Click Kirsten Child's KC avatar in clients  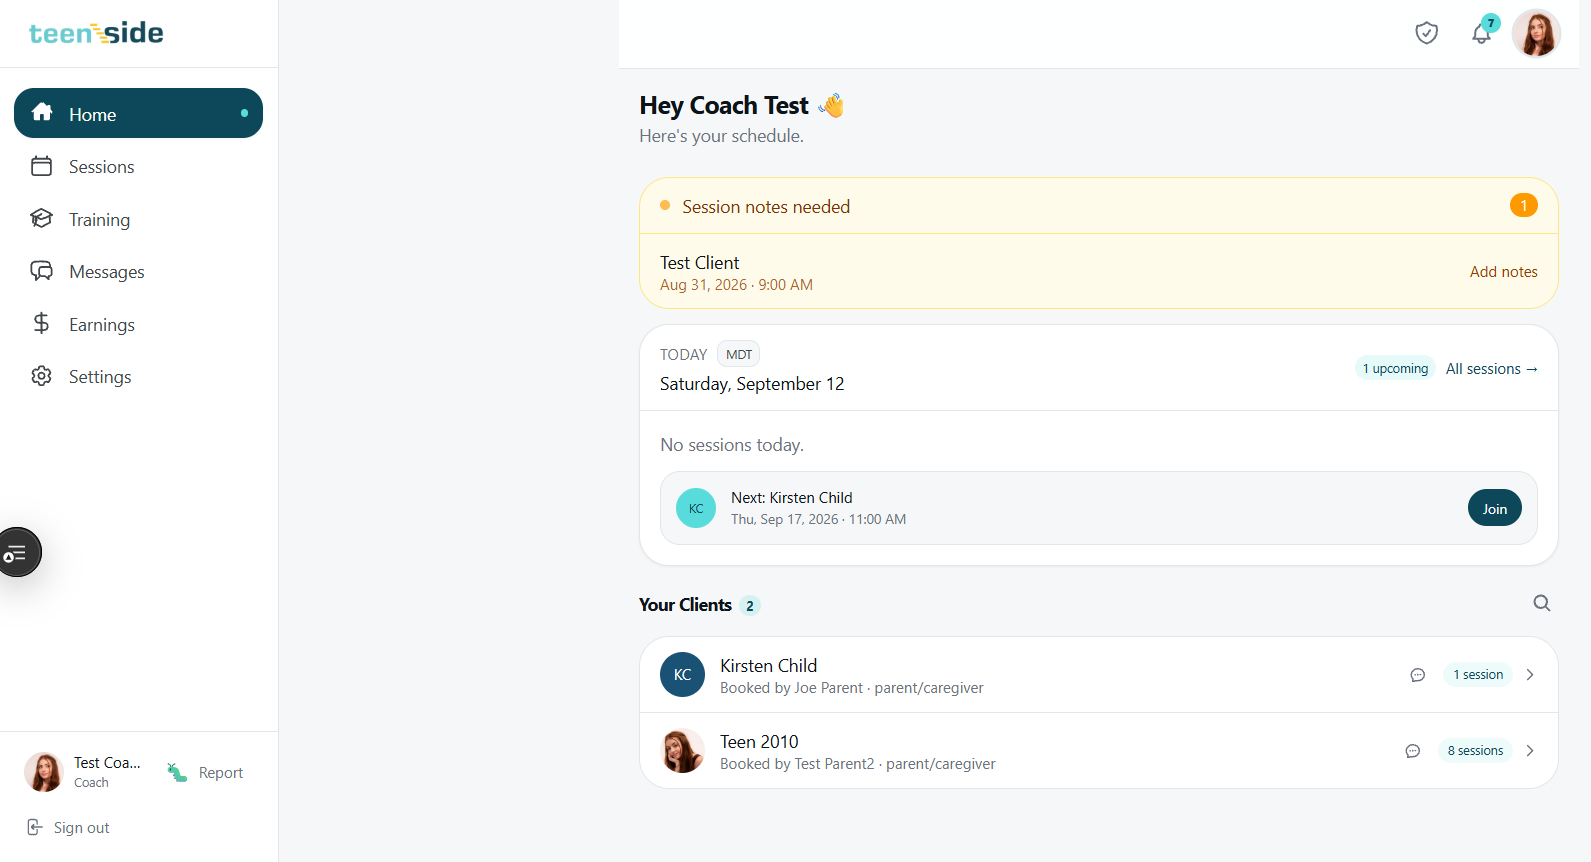[682, 675]
